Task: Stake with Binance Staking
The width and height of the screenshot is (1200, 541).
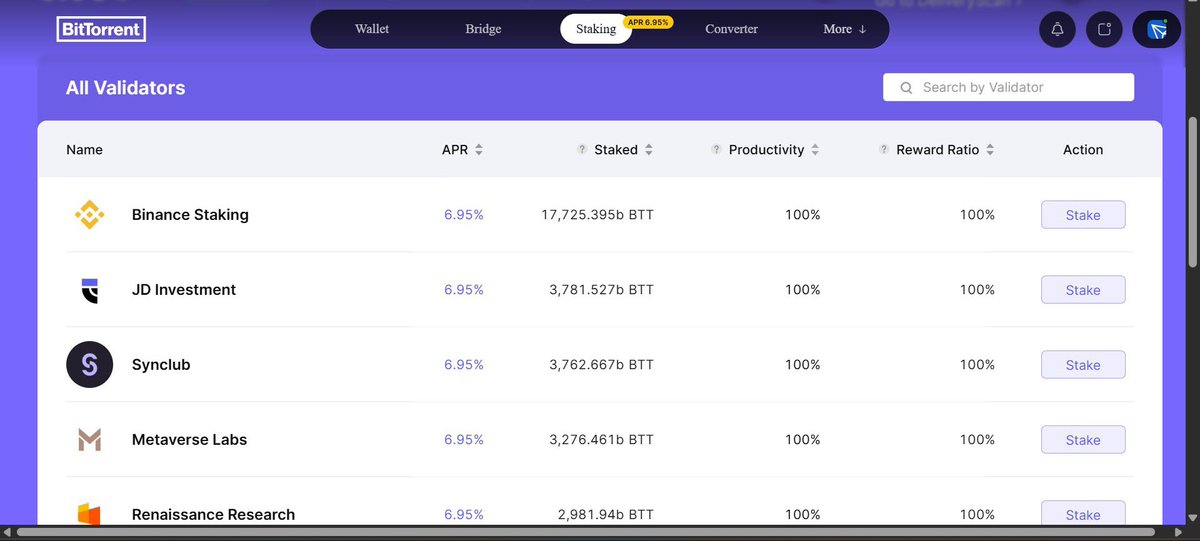Action: point(1083,215)
